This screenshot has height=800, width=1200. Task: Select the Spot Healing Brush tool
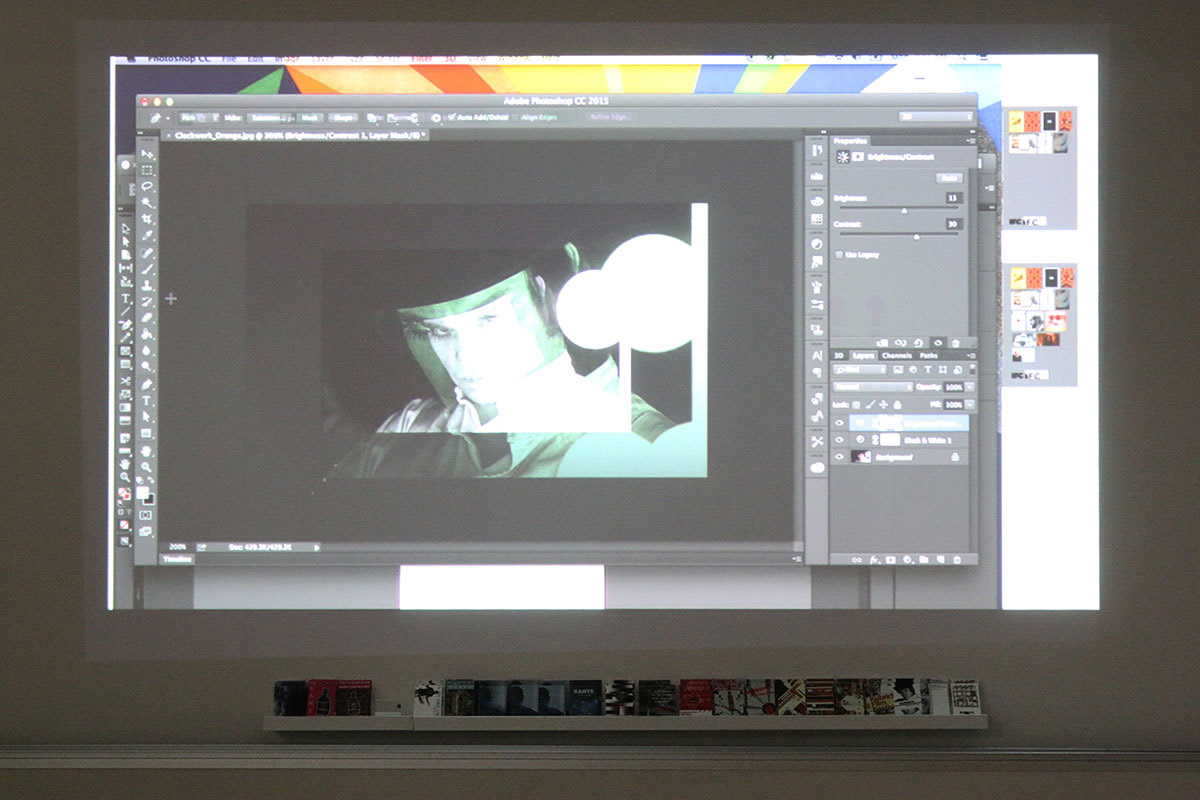[147, 253]
